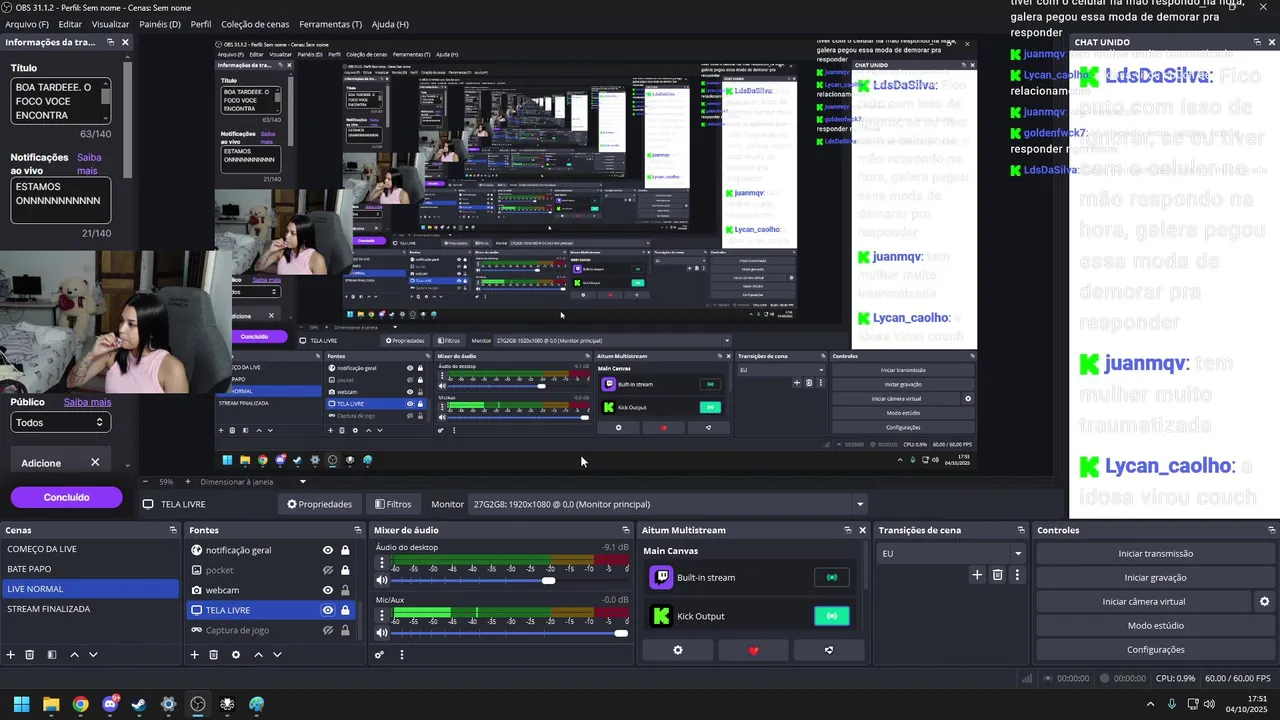Image resolution: width=1280 pixels, height=720 pixels.
Task: Open the Coleção de cenas menu
Action: 254,24
